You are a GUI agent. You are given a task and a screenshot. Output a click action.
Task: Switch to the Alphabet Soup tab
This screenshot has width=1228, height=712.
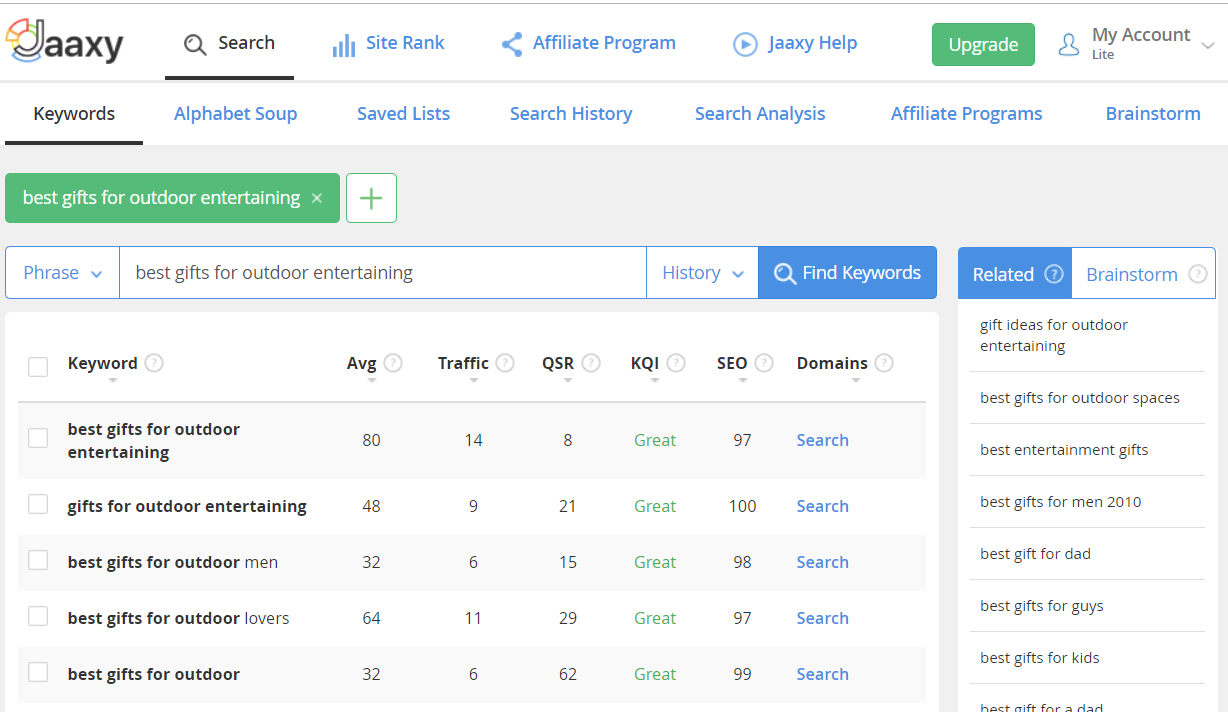[235, 114]
